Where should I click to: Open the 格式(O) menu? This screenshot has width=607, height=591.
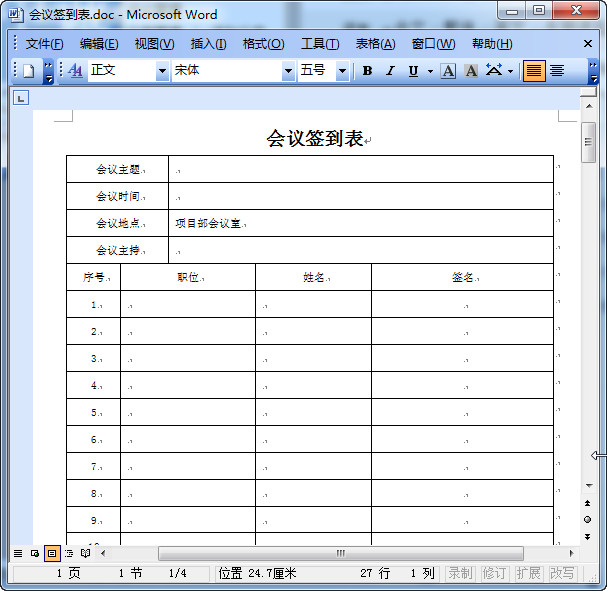[x=264, y=44]
